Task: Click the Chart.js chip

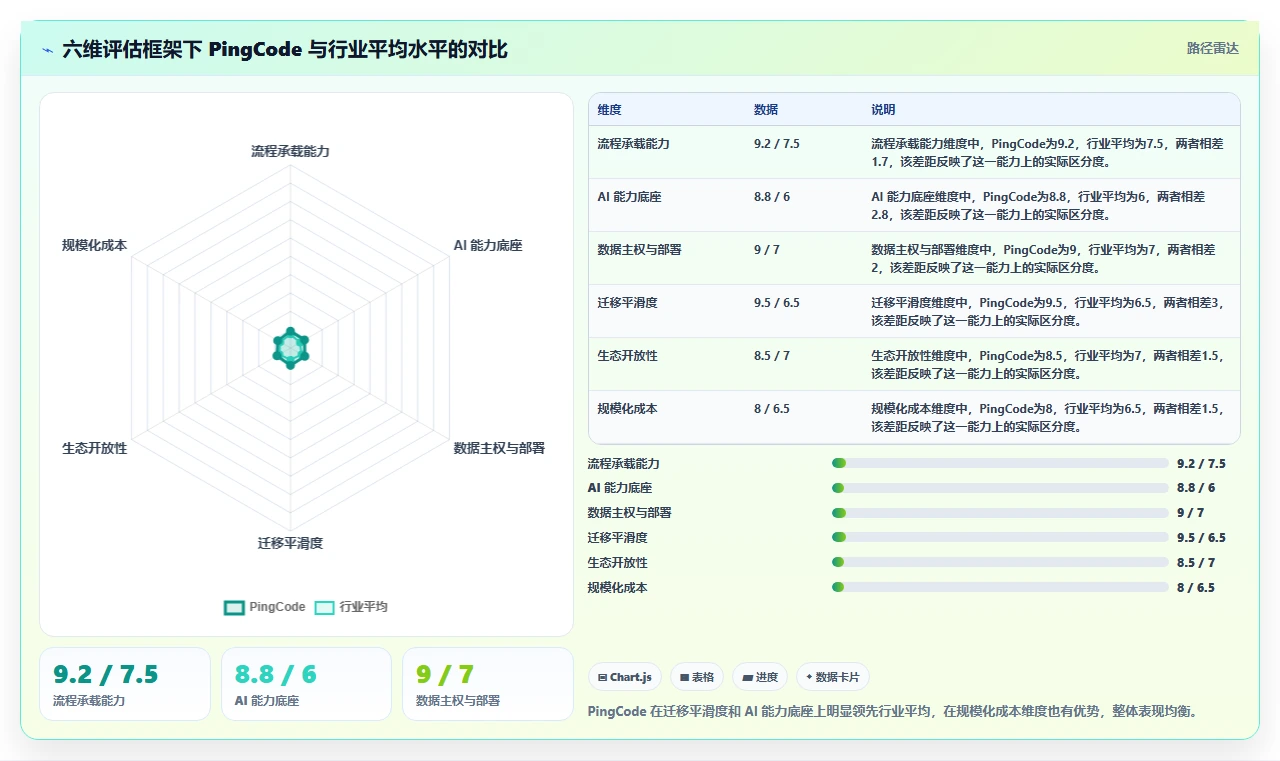Action: click(x=625, y=677)
